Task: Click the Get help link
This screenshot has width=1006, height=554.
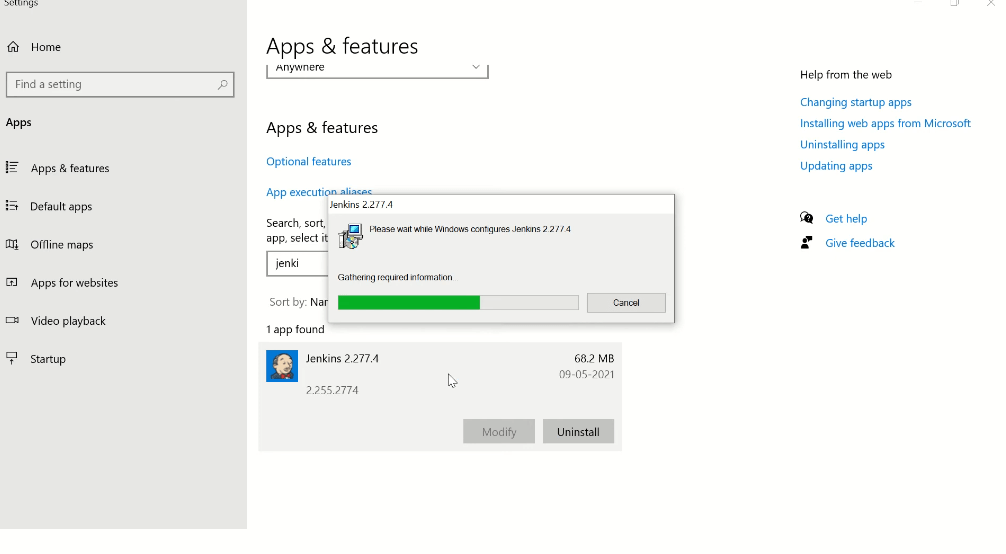Action: click(846, 219)
